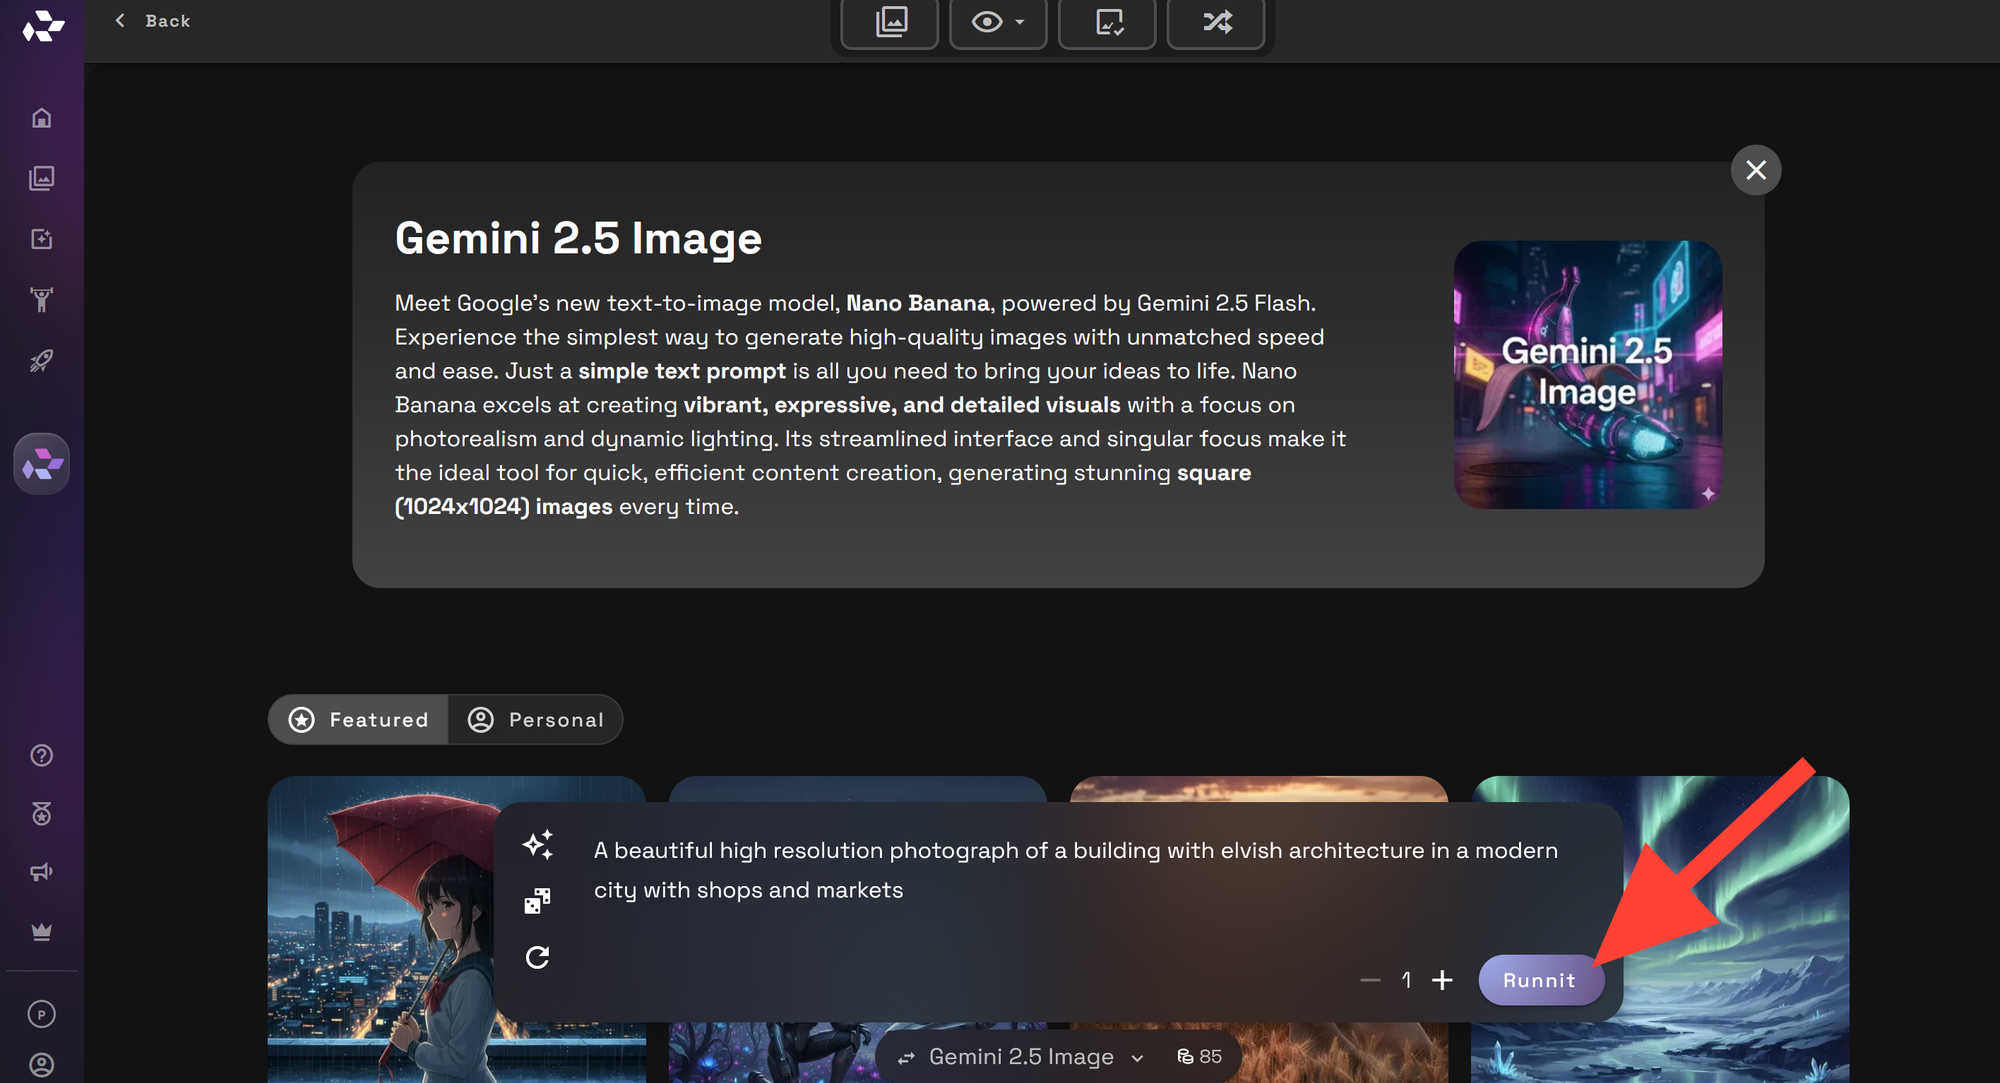2000x1083 pixels.
Task: Click the dice randomize prompt icon
Action: 537,899
